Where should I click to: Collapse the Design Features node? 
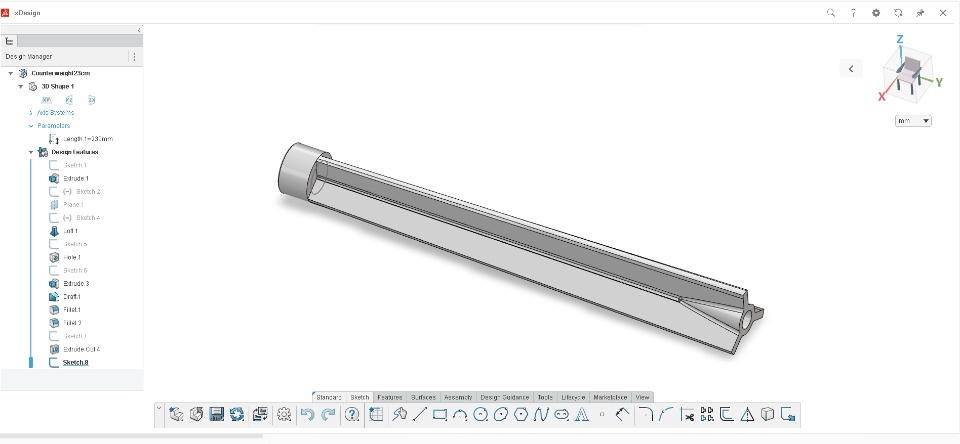(x=31, y=152)
